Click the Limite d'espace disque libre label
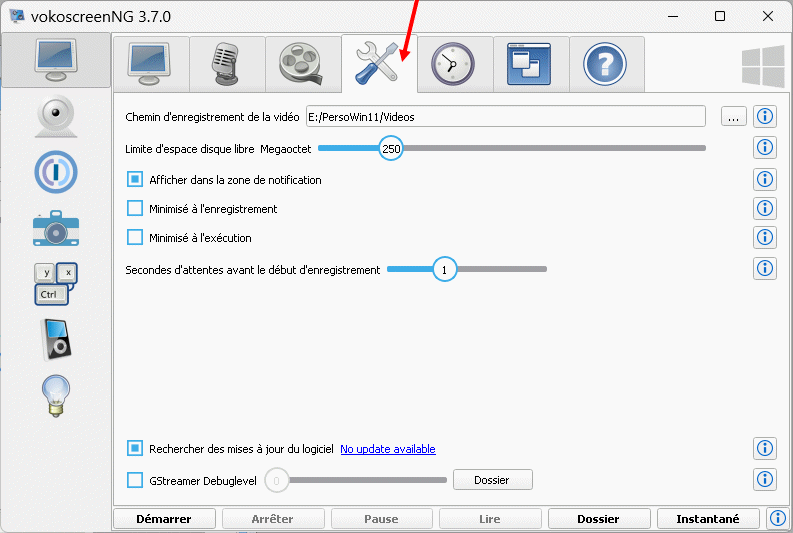This screenshot has width=793, height=533. point(190,149)
